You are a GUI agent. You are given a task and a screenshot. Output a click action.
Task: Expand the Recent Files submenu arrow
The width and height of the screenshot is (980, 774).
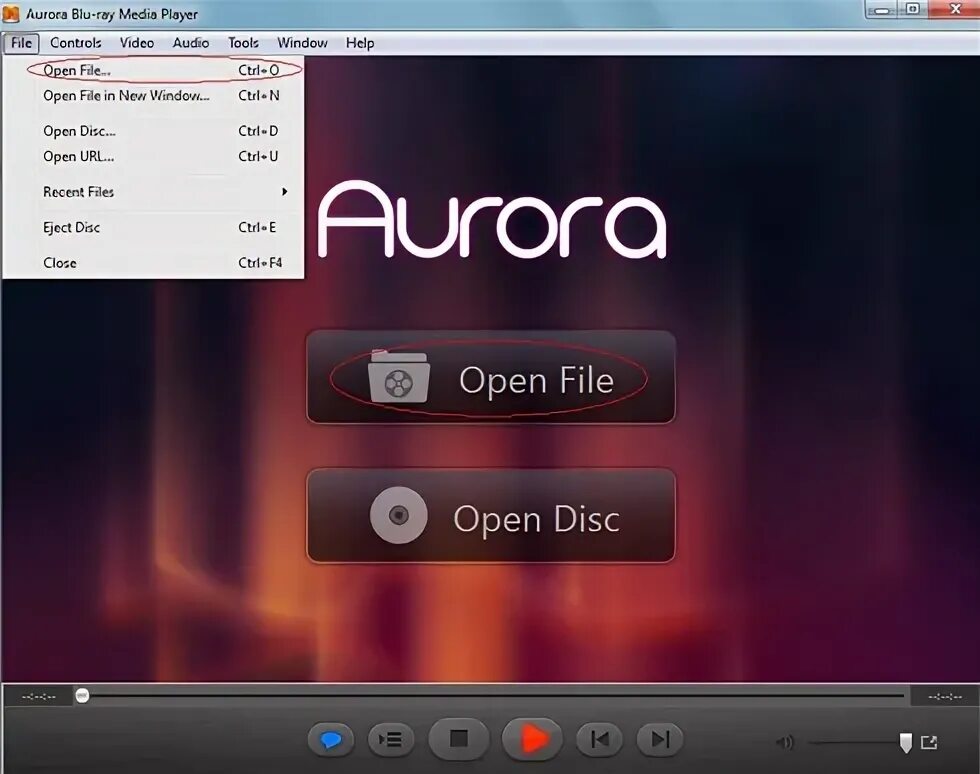[x=284, y=192]
